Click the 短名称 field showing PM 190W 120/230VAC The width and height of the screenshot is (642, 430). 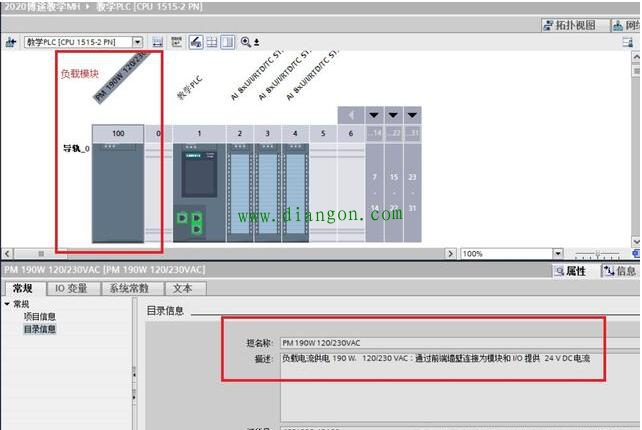tap(461, 343)
